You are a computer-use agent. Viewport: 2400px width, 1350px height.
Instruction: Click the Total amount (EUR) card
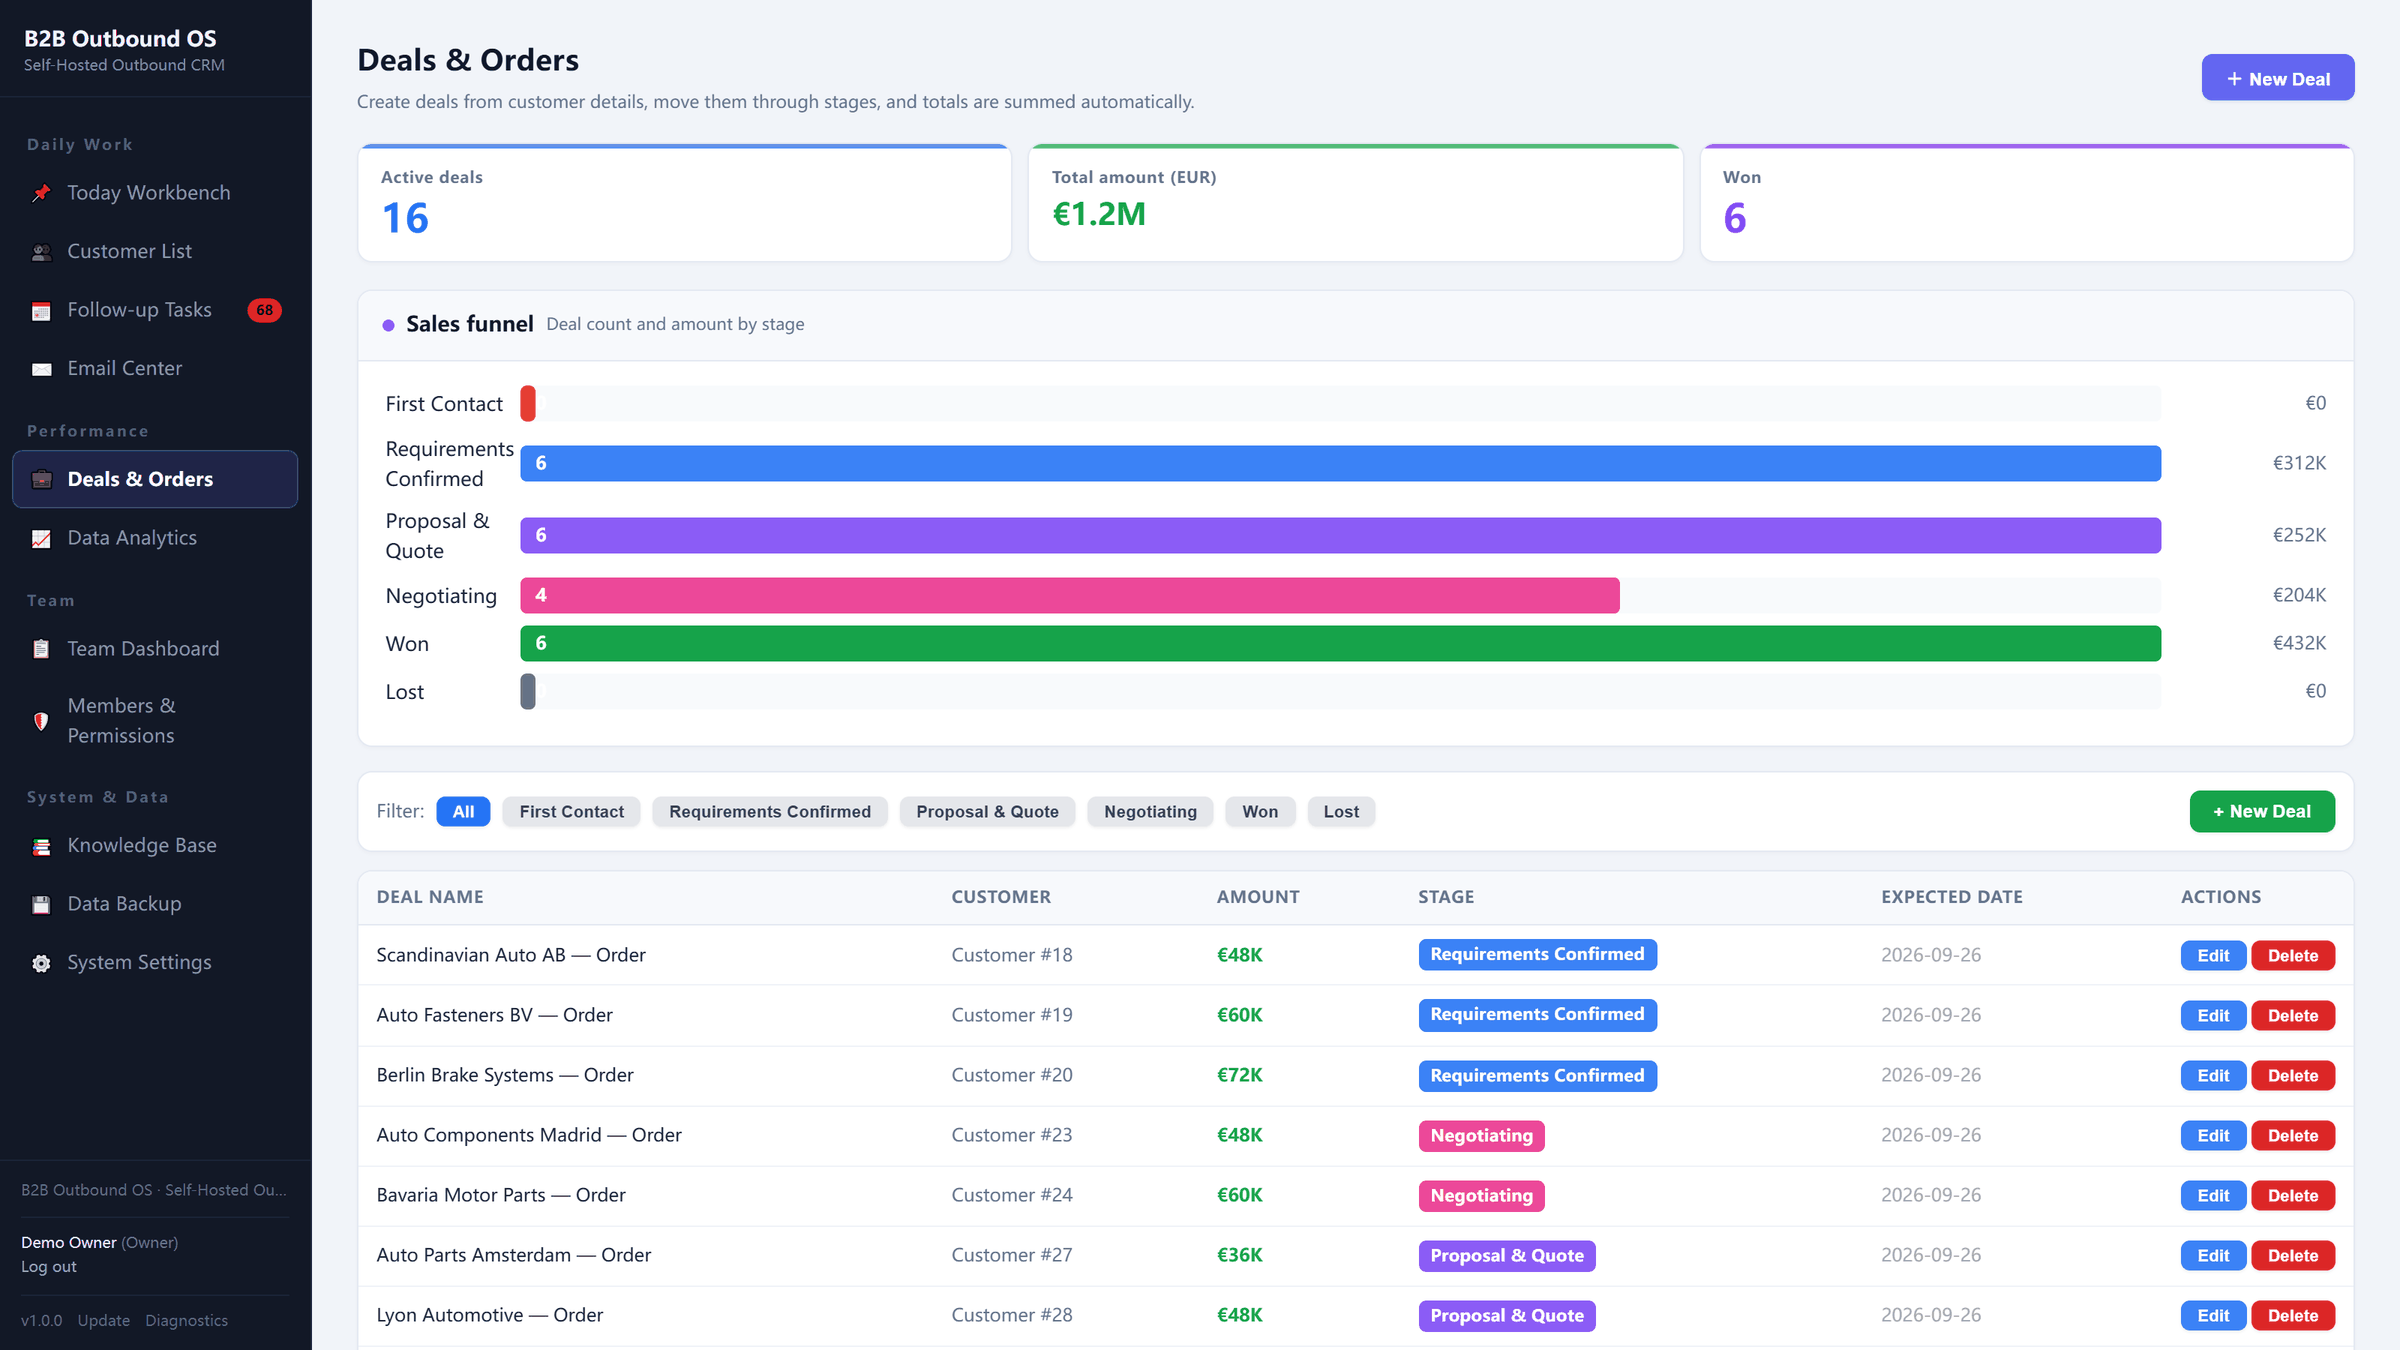(x=1356, y=203)
